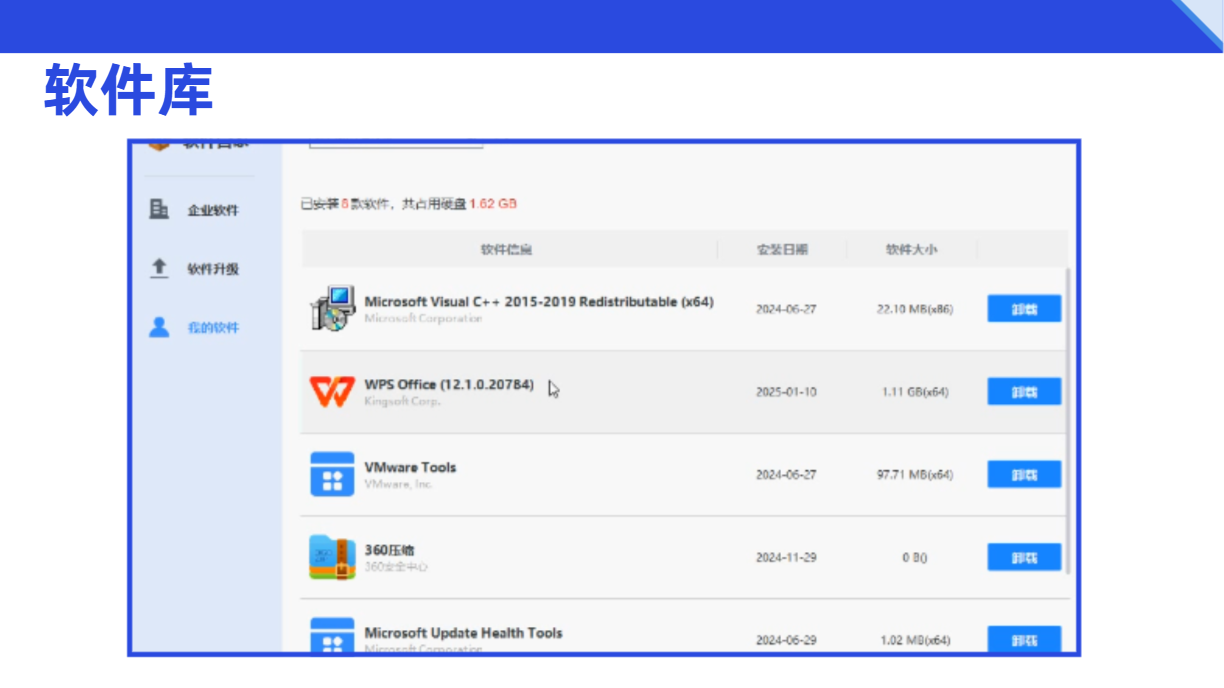Screen dimensions: 1224x688
Task: Uninstall 360压缩 with its 卸载 button
Action: pyautogui.click(x=1024, y=558)
